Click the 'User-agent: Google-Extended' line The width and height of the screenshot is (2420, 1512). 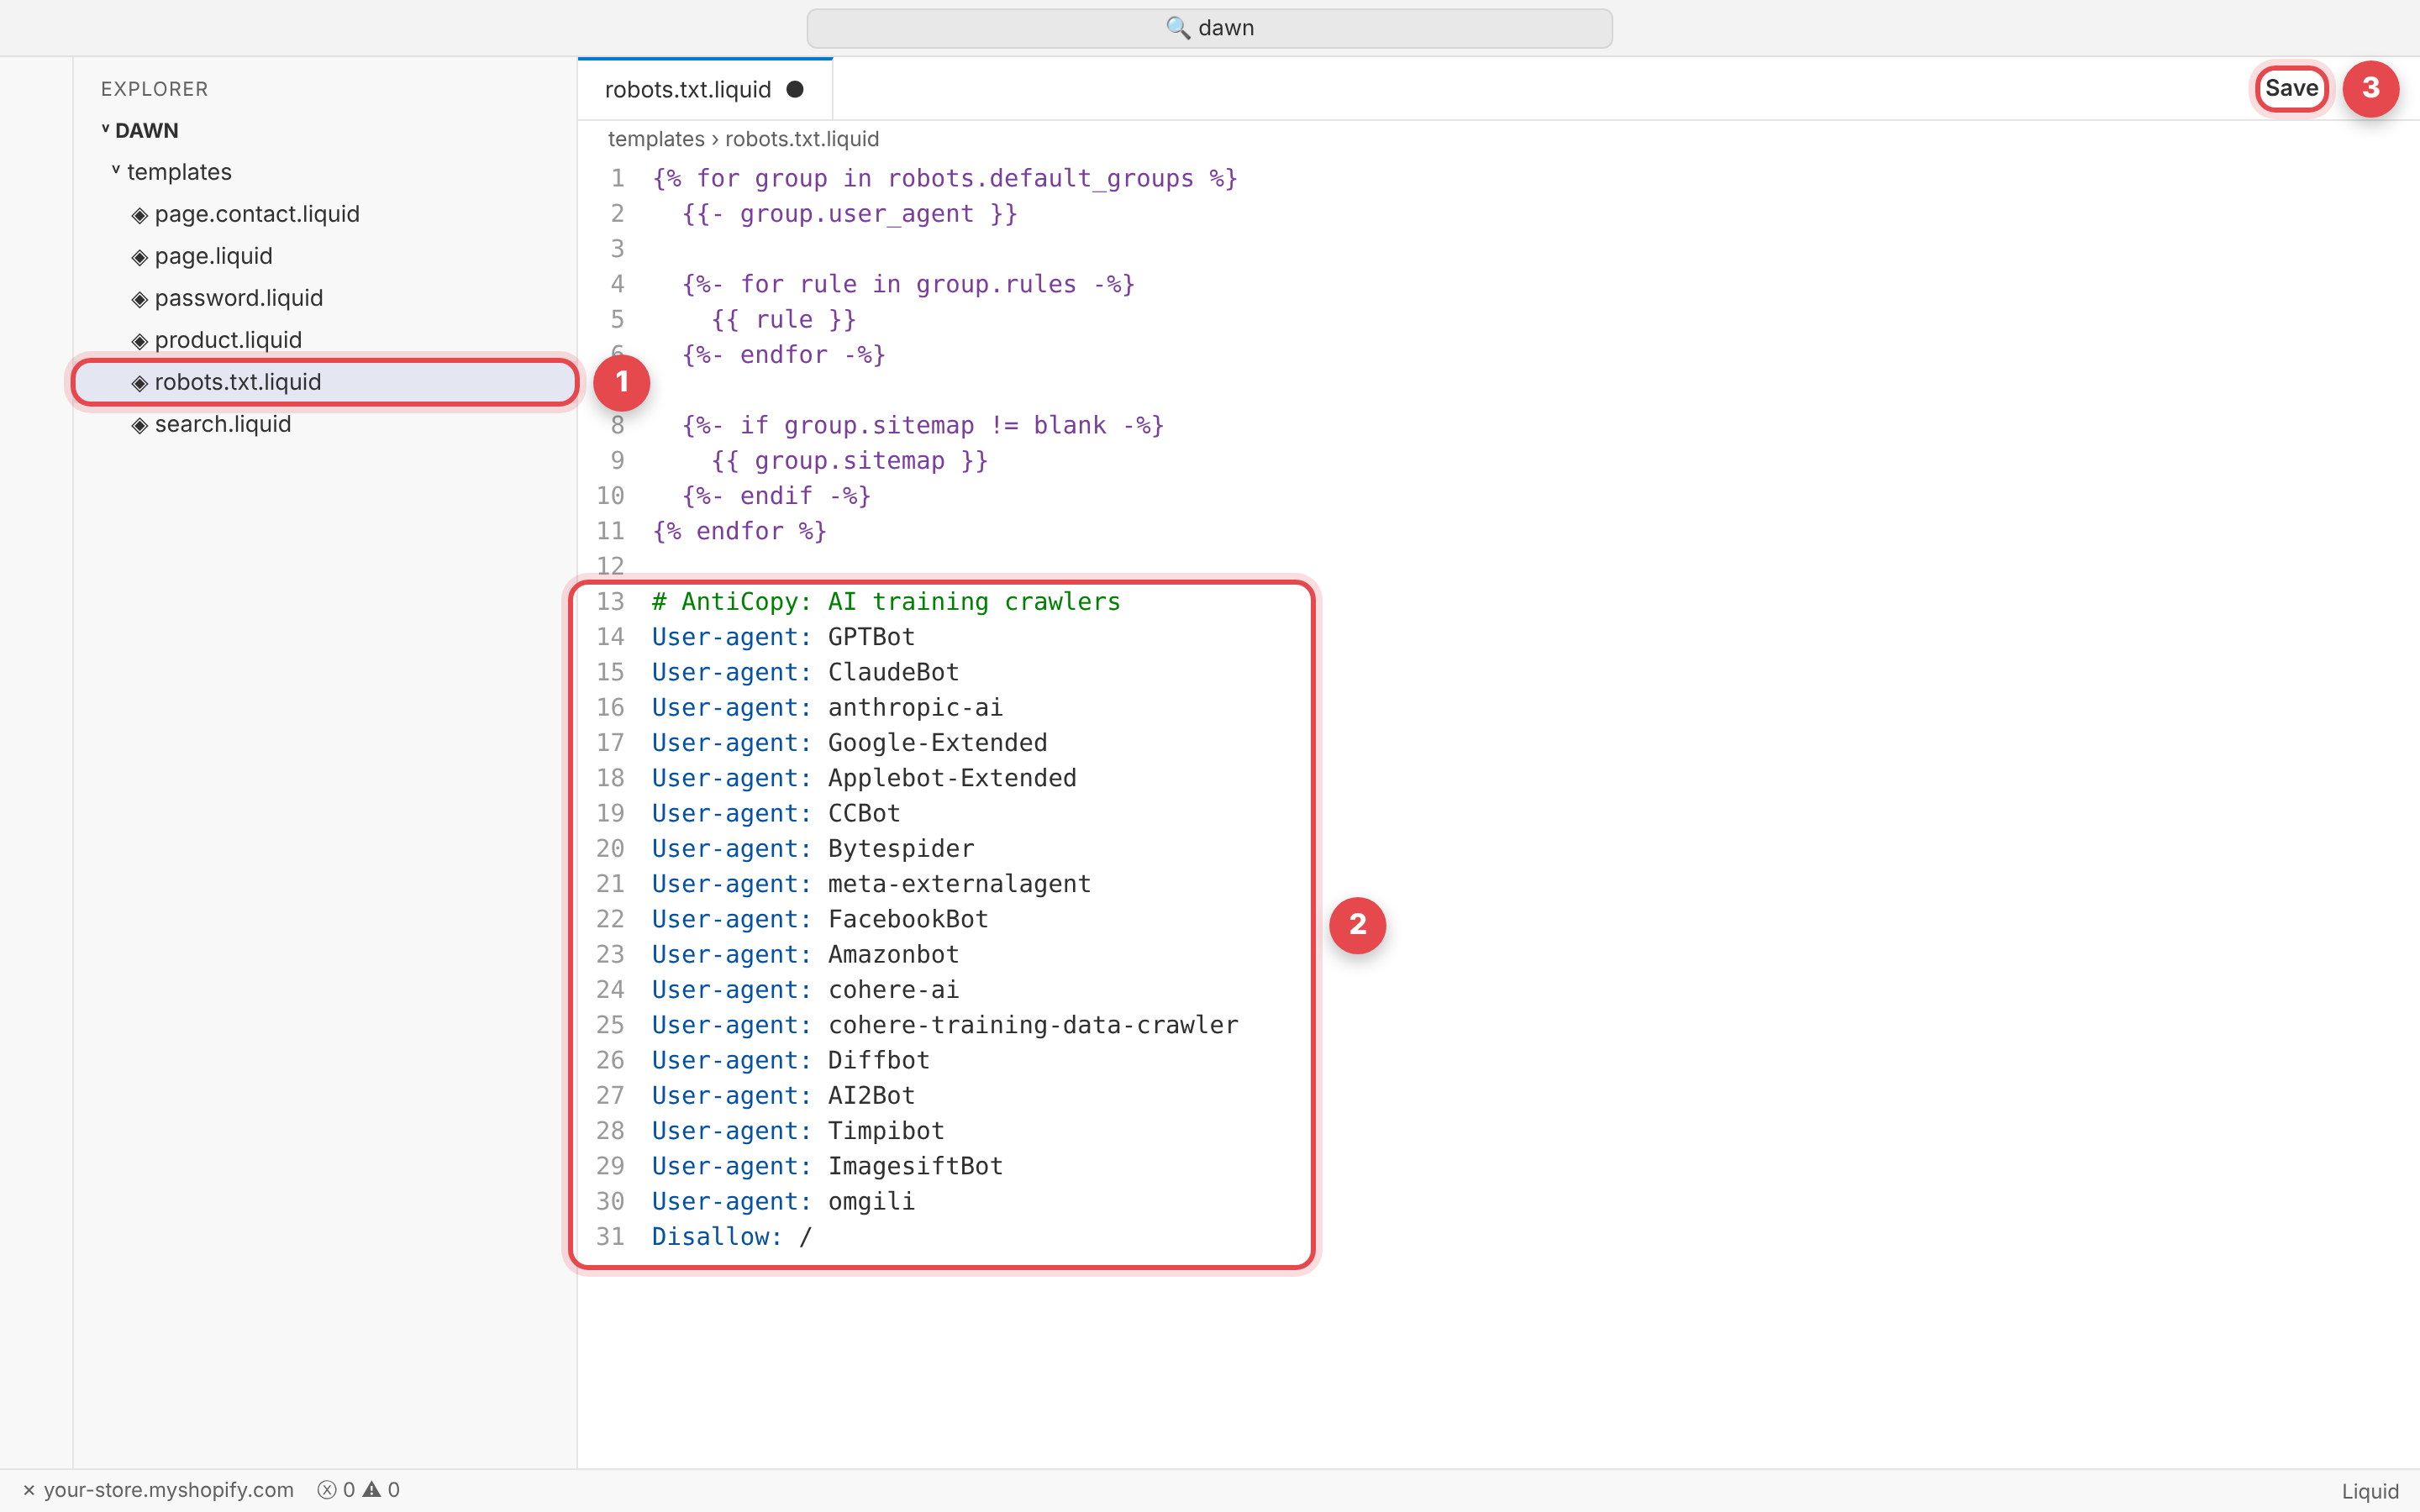(x=849, y=743)
